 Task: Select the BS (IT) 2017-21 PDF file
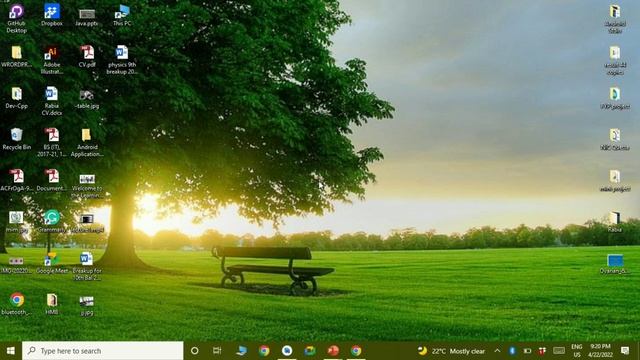52,142
